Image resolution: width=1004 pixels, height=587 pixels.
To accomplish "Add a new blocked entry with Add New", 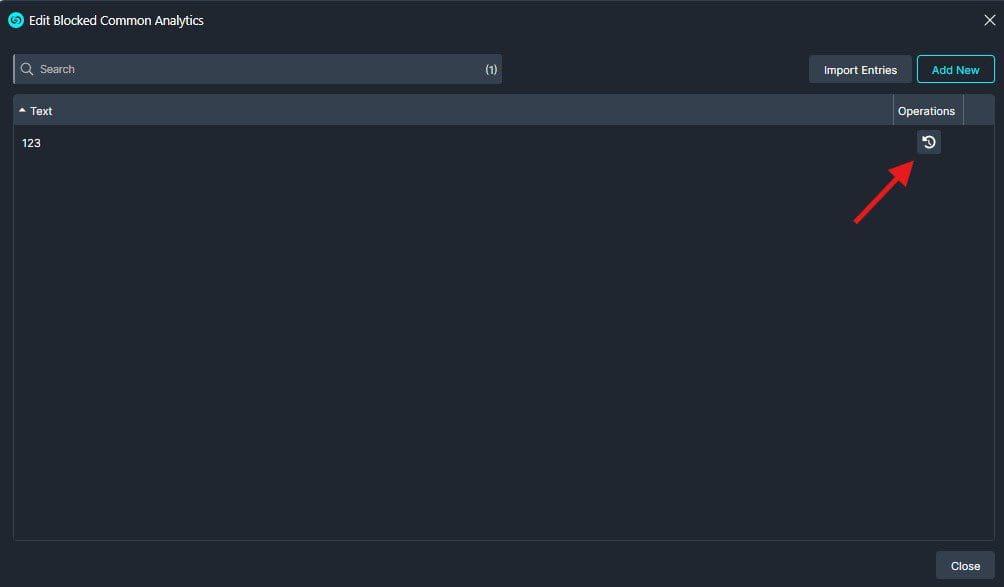I will point(955,70).
